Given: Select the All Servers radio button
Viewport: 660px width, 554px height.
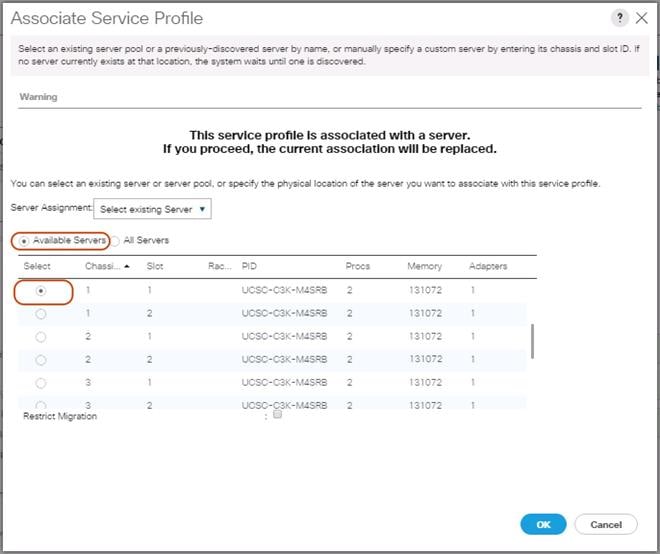Looking at the screenshot, I should click(x=115, y=241).
